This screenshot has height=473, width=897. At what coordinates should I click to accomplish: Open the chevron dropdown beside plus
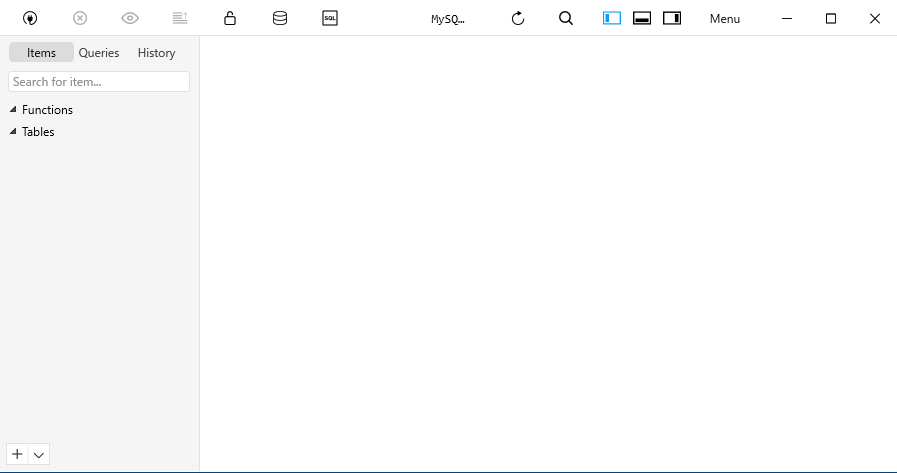click(x=39, y=454)
